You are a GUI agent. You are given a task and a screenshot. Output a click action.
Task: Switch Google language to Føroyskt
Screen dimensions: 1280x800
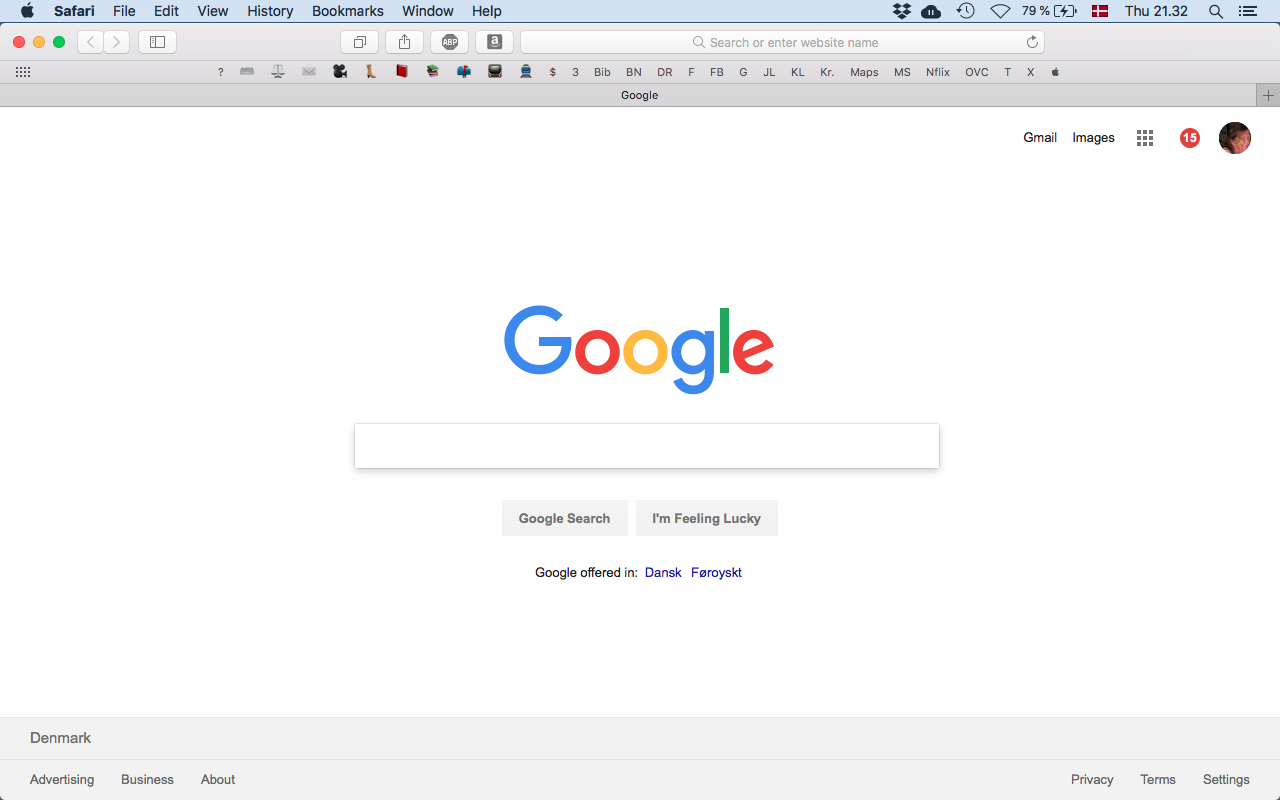click(x=716, y=573)
